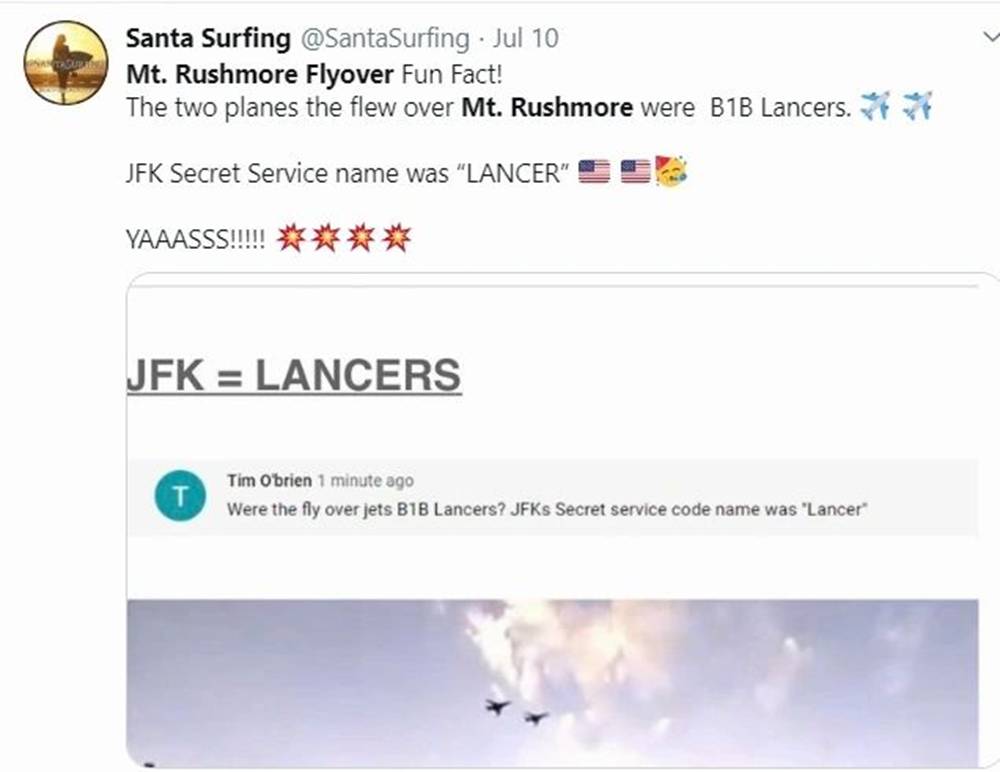
Task: Open the jets flyover sky image
Action: [553, 682]
